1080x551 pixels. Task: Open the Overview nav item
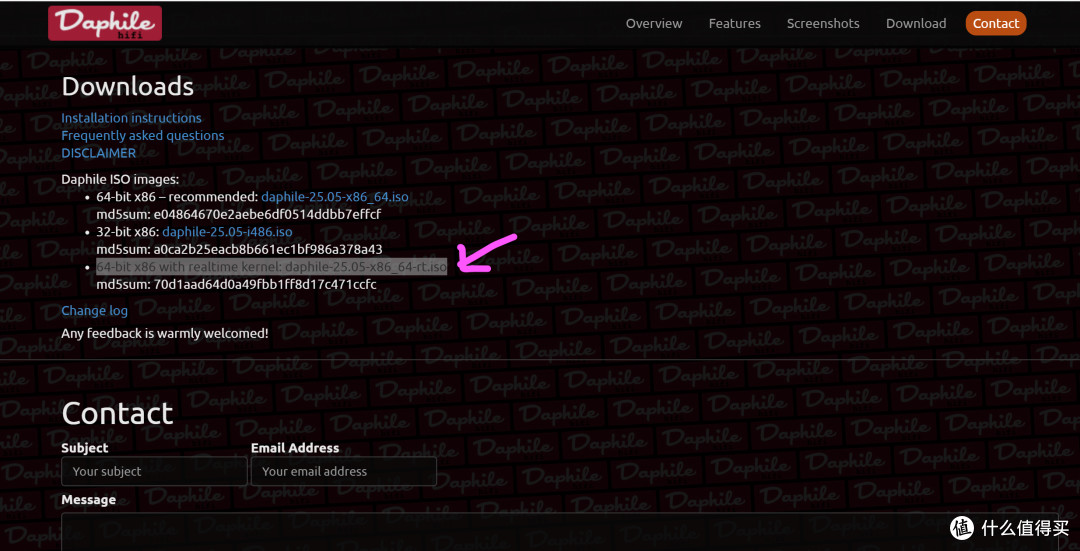coord(654,23)
